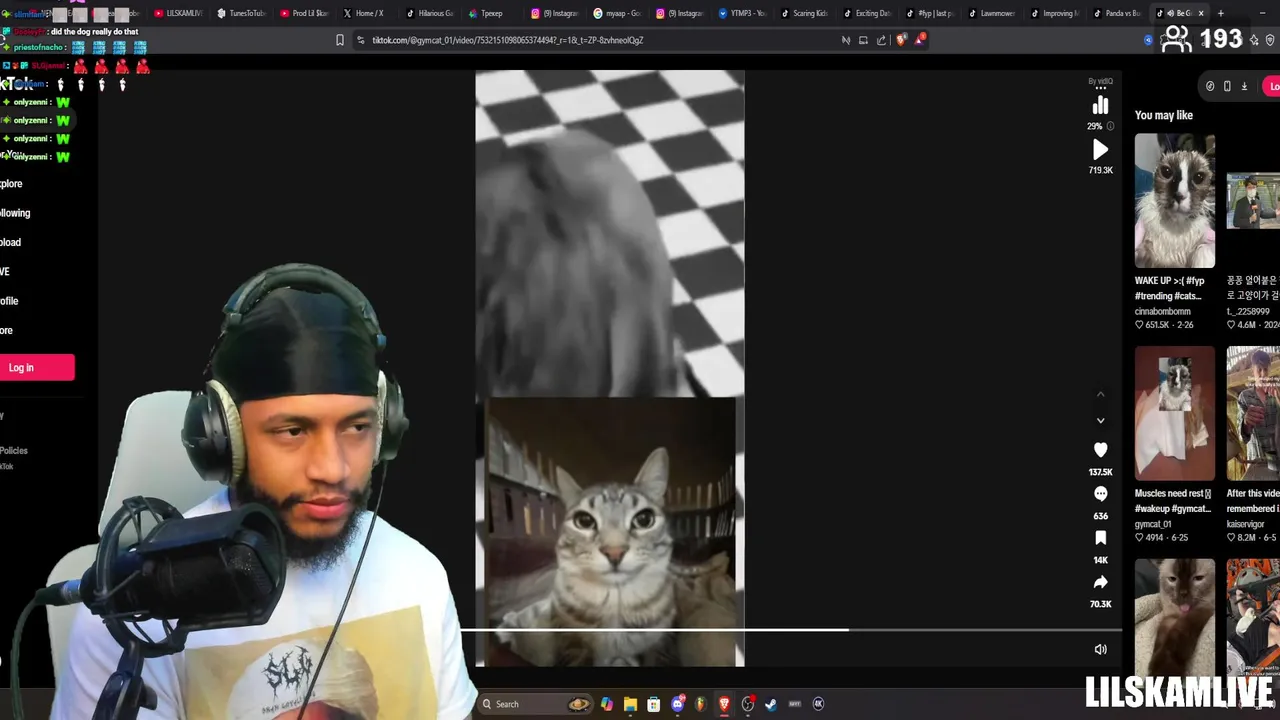The image size is (1280, 720).
Task: Switch to the Panda vs Bu tab
Action: point(1119,13)
